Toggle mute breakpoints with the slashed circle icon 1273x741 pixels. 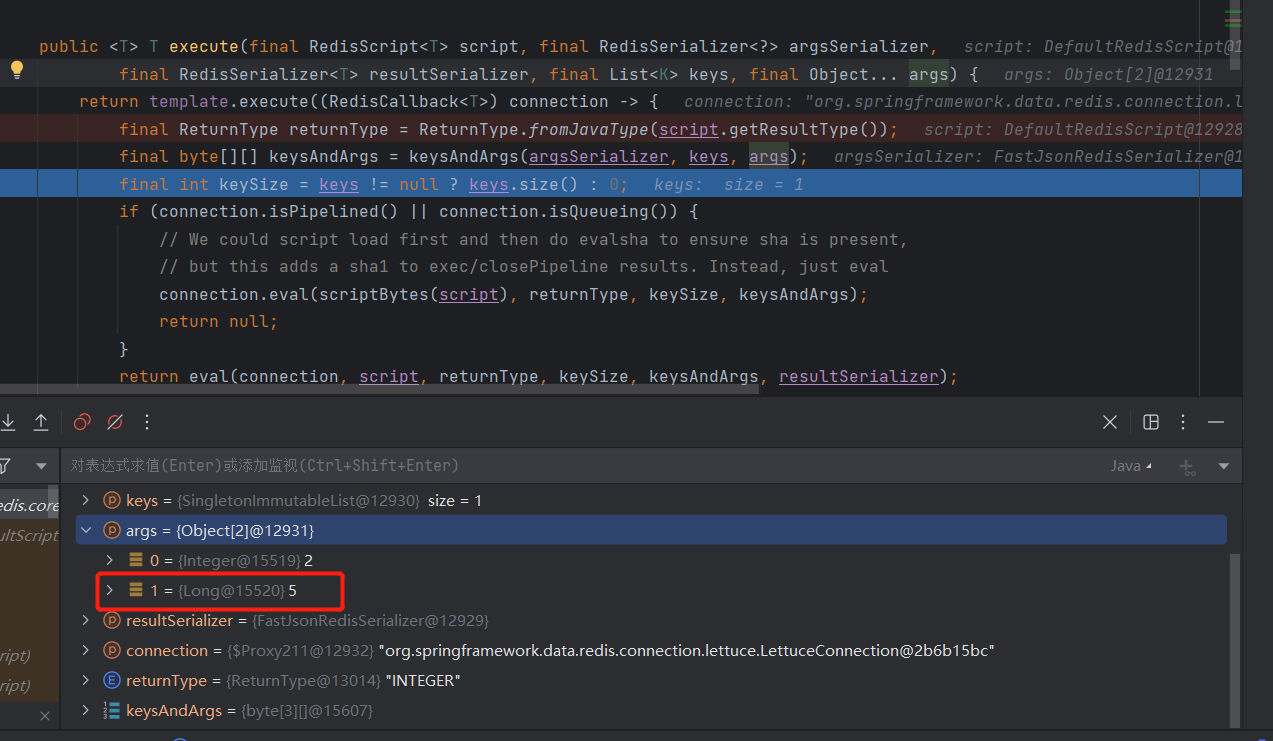114,421
